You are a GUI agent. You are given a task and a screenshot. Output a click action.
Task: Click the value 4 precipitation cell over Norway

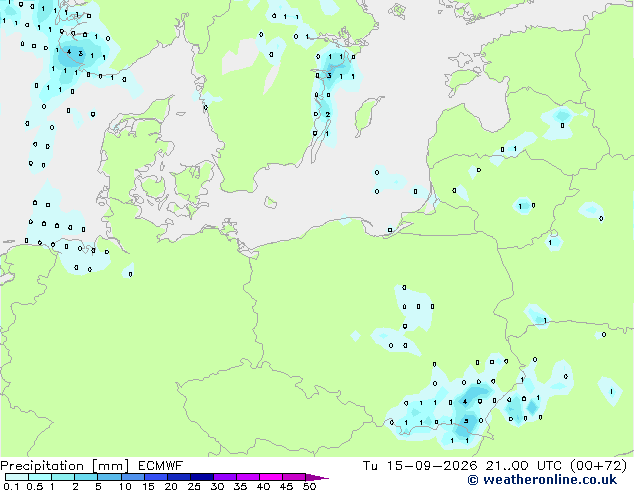click(x=69, y=52)
